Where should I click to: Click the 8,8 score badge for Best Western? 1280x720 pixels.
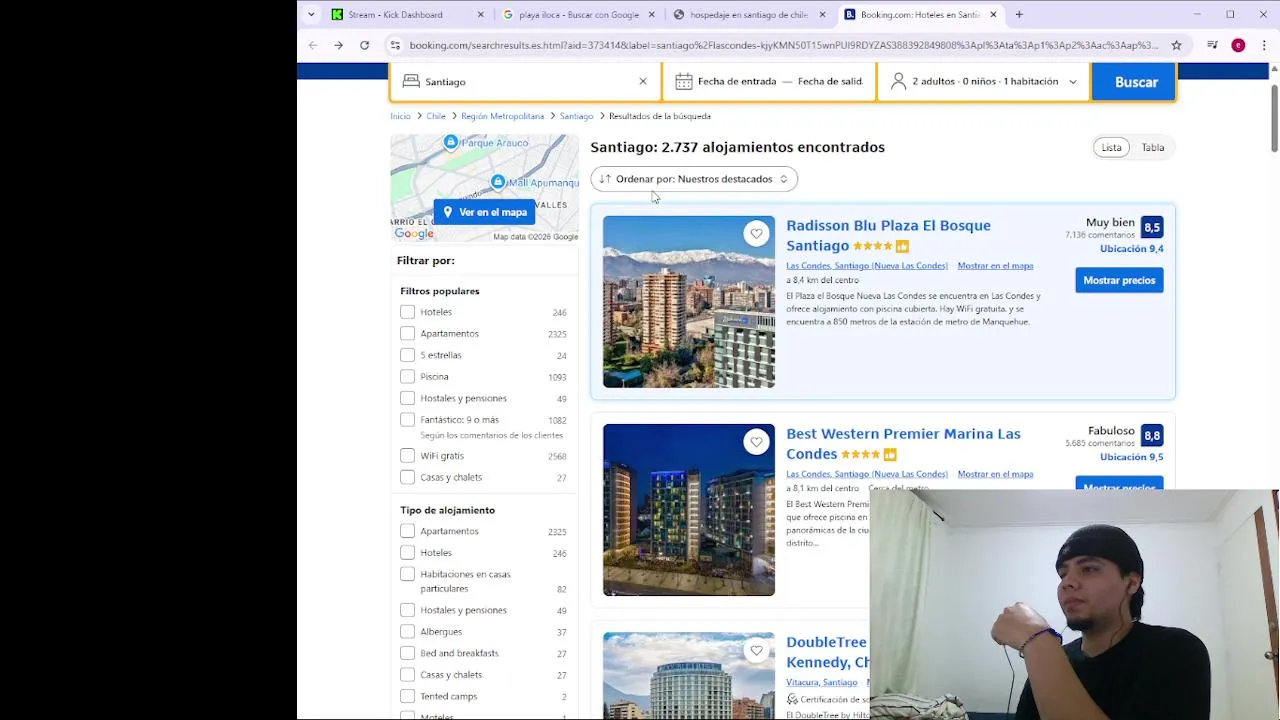[1152, 435]
